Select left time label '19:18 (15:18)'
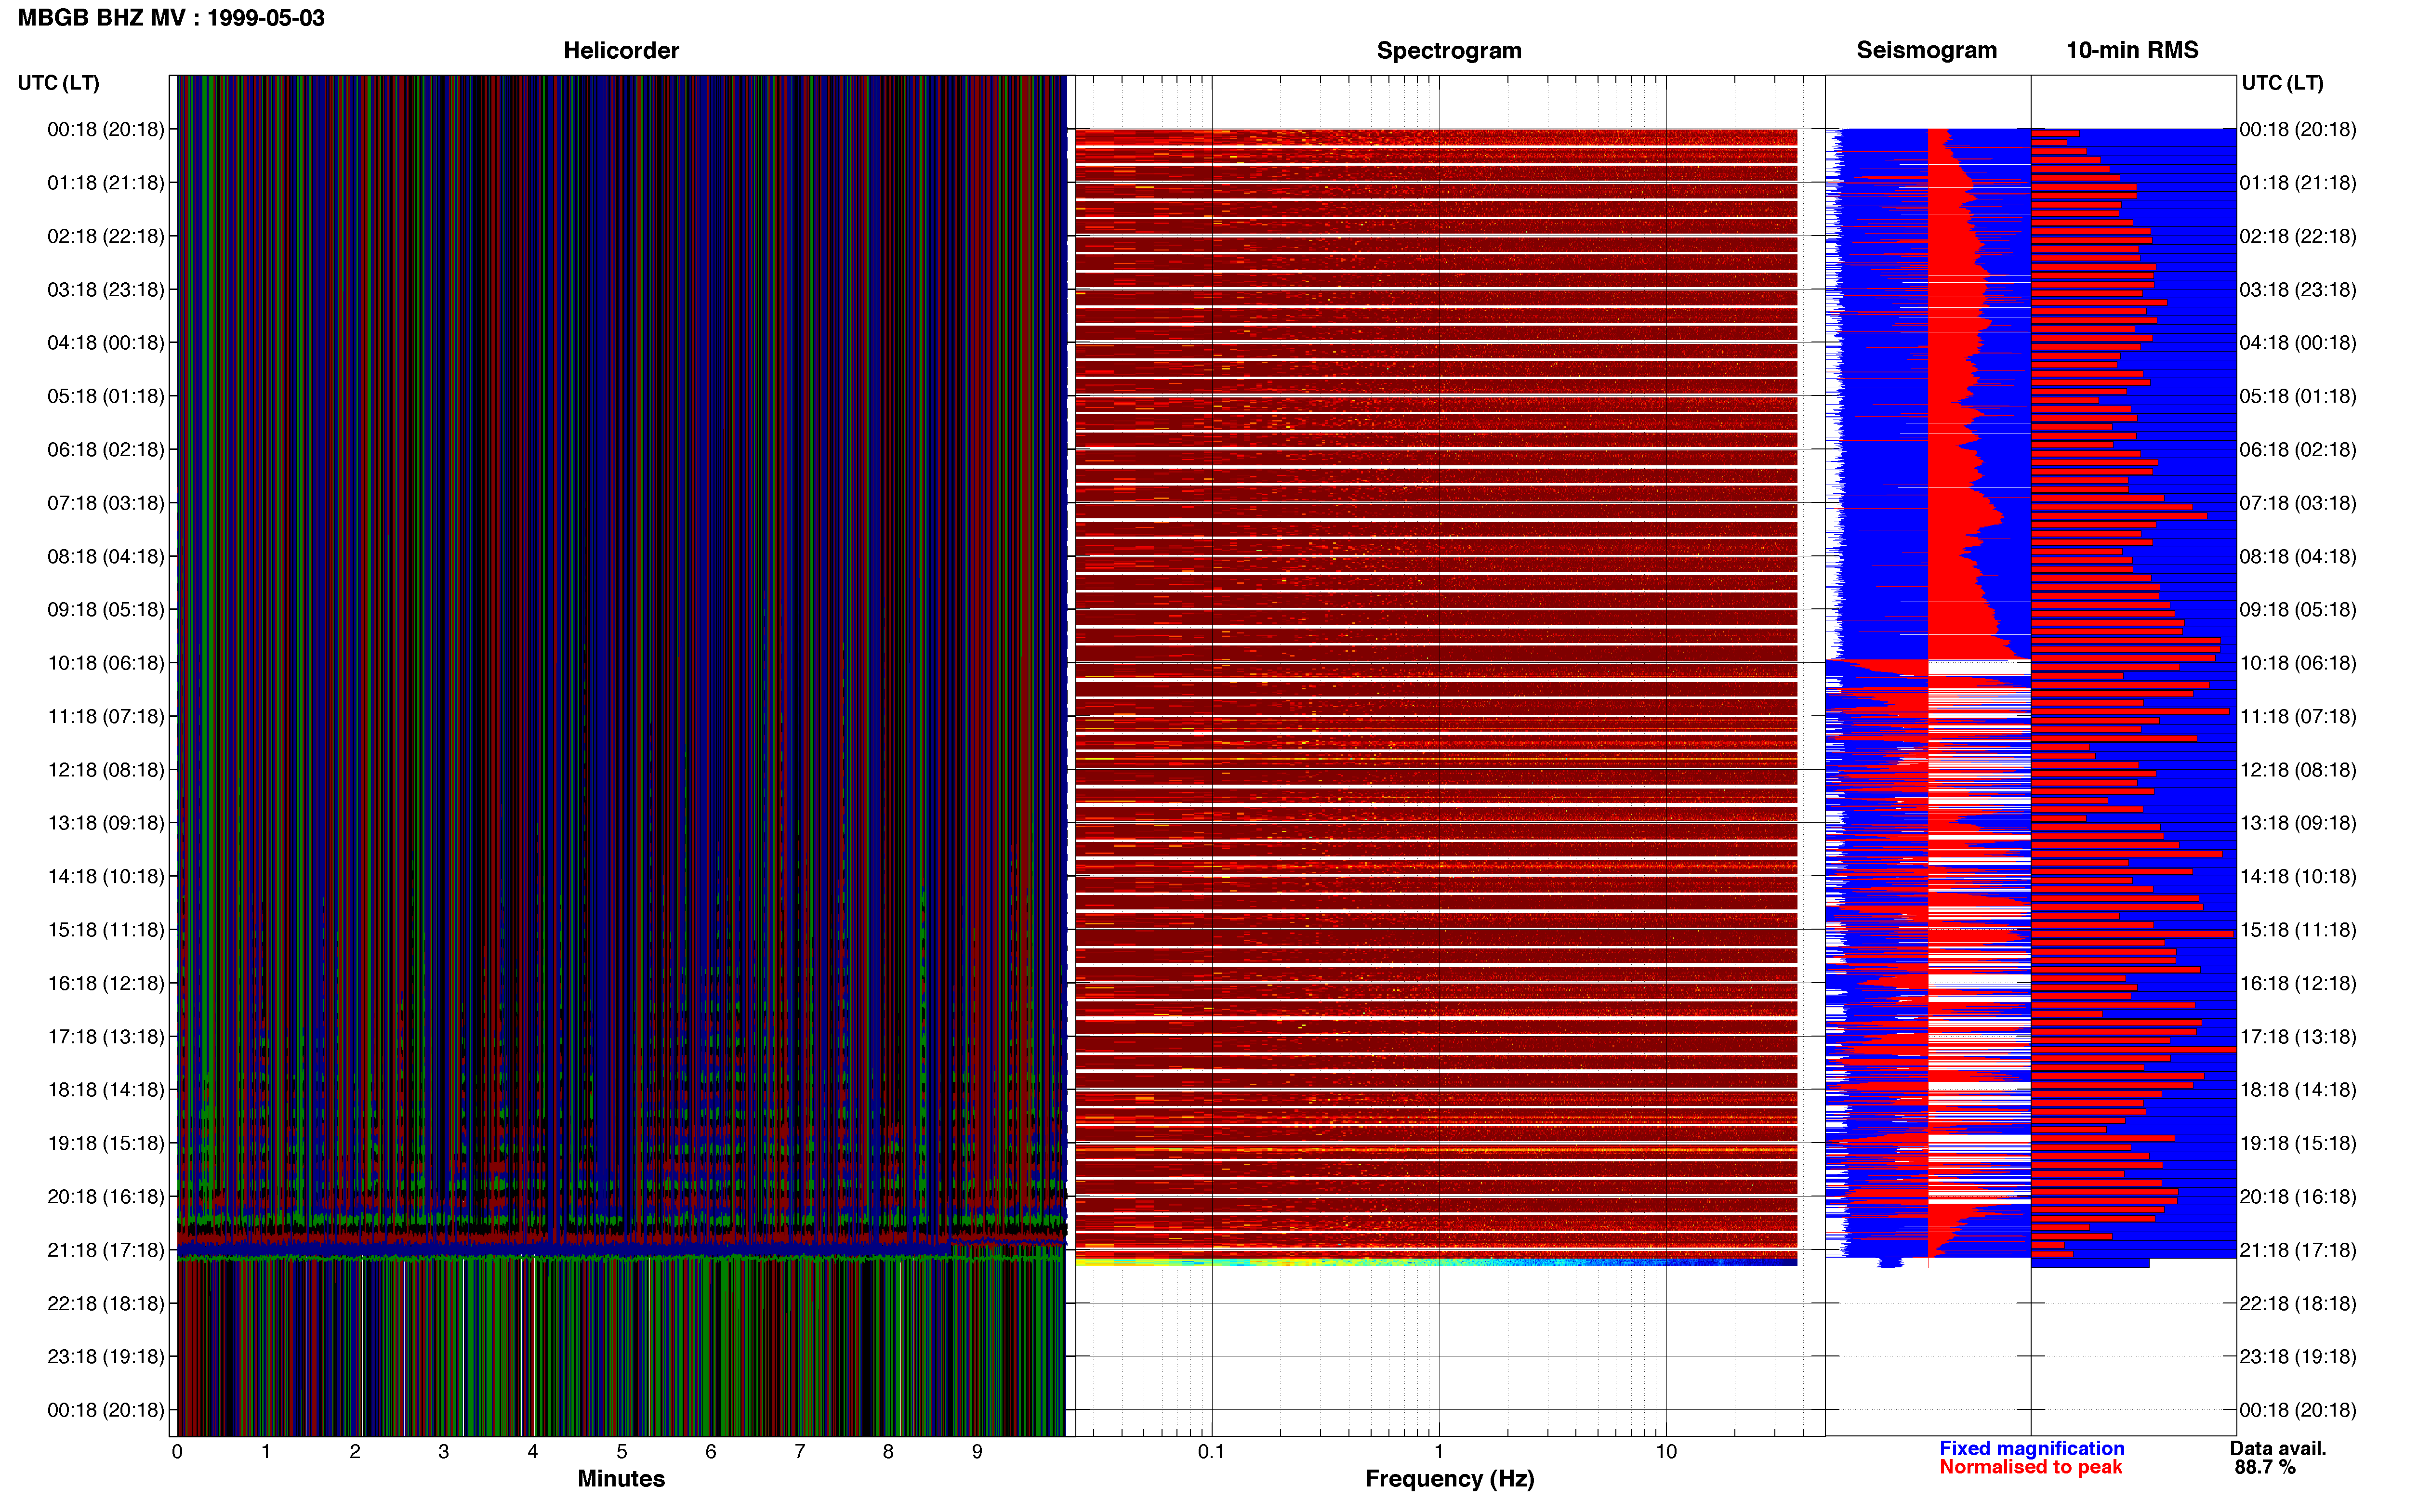The image size is (2418, 1512). point(106,1143)
